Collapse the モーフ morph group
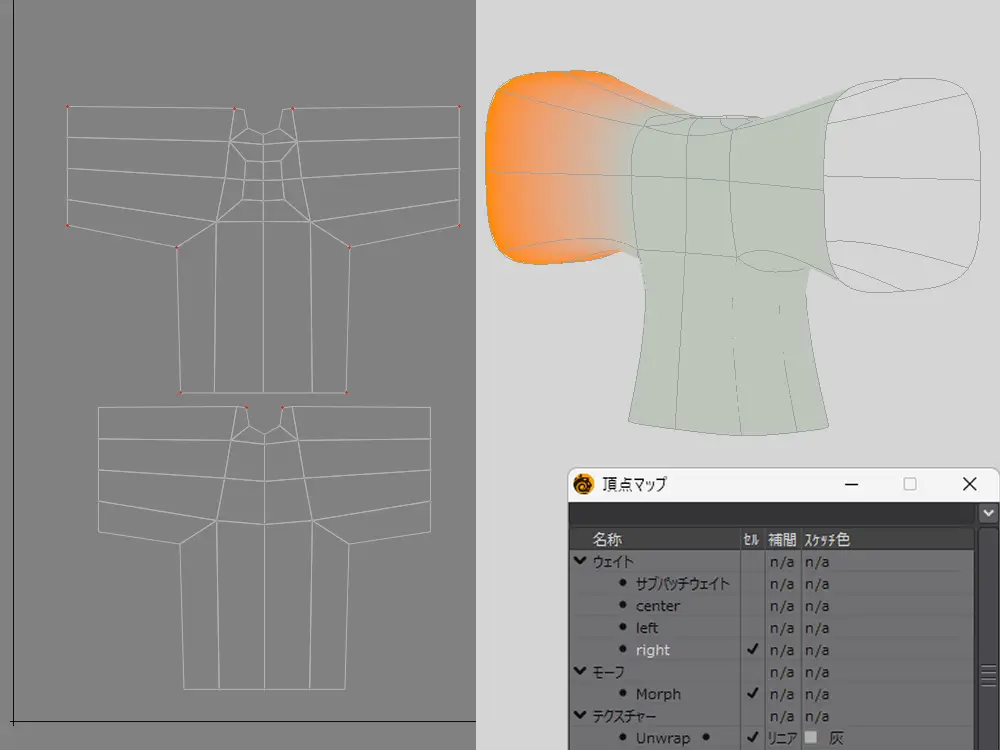This screenshot has width=1000, height=750. (580, 672)
